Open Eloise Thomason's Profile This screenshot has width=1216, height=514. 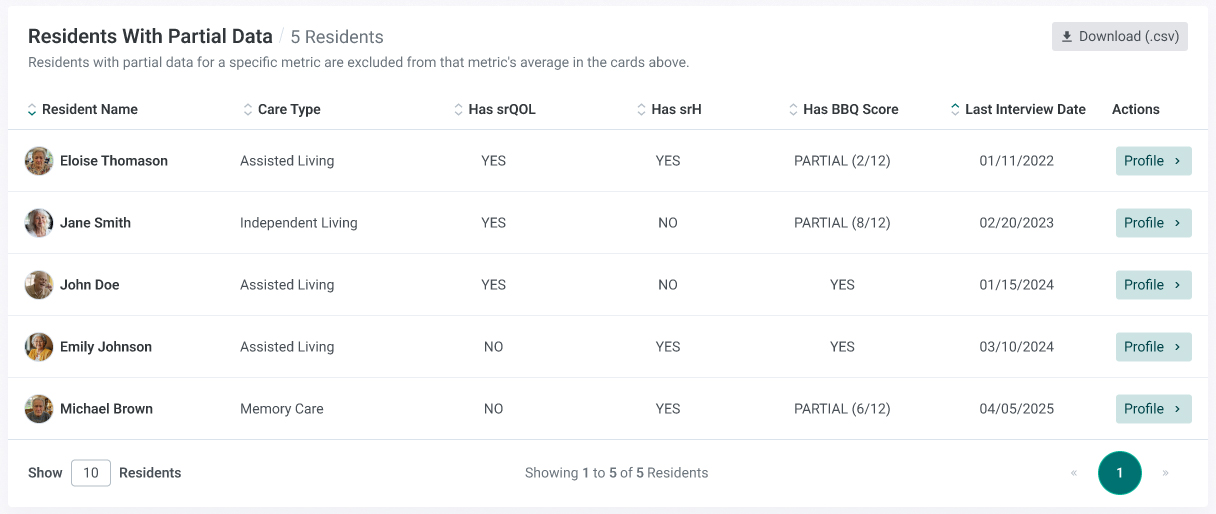pos(1153,161)
